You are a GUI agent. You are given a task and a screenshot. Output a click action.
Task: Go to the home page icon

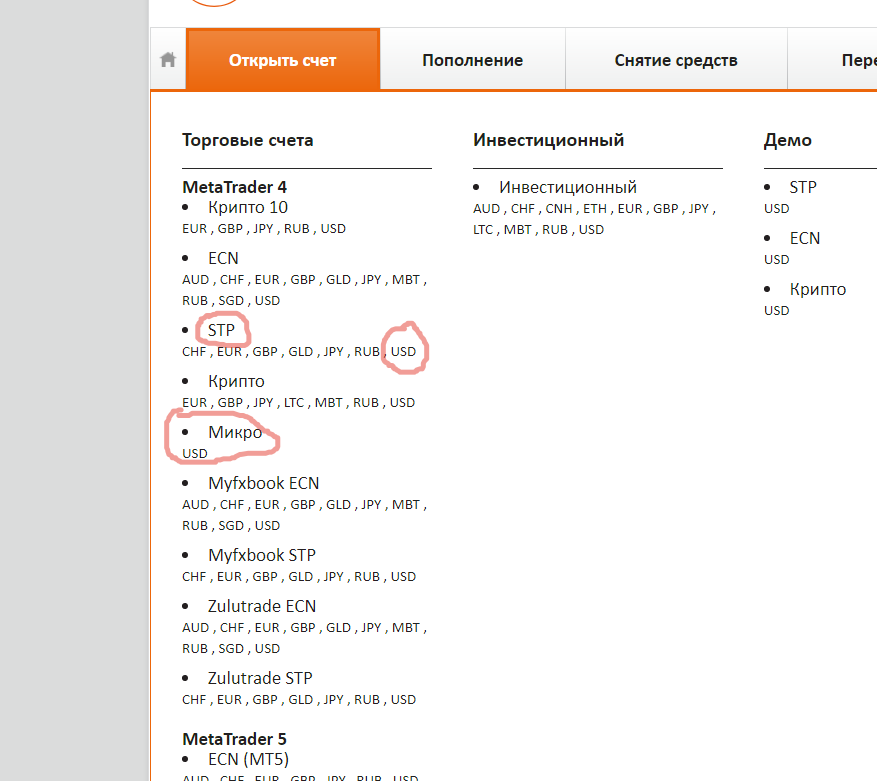[x=168, y=59]
